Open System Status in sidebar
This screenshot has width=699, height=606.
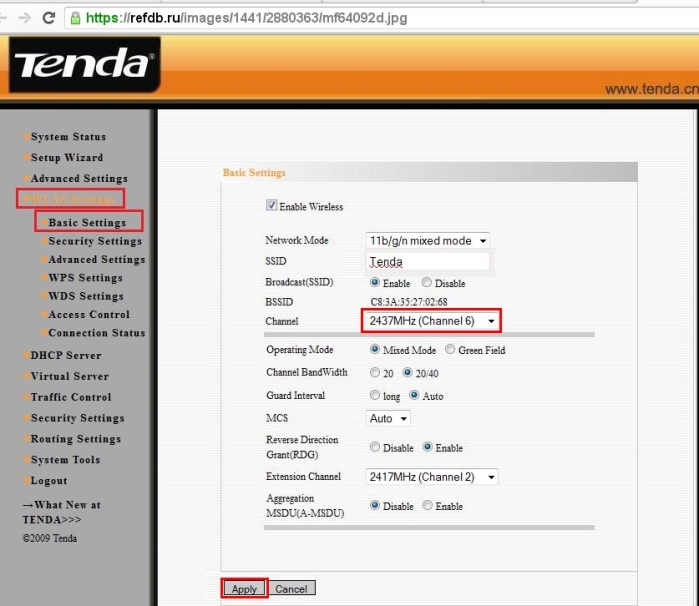[x=68, y=136]
